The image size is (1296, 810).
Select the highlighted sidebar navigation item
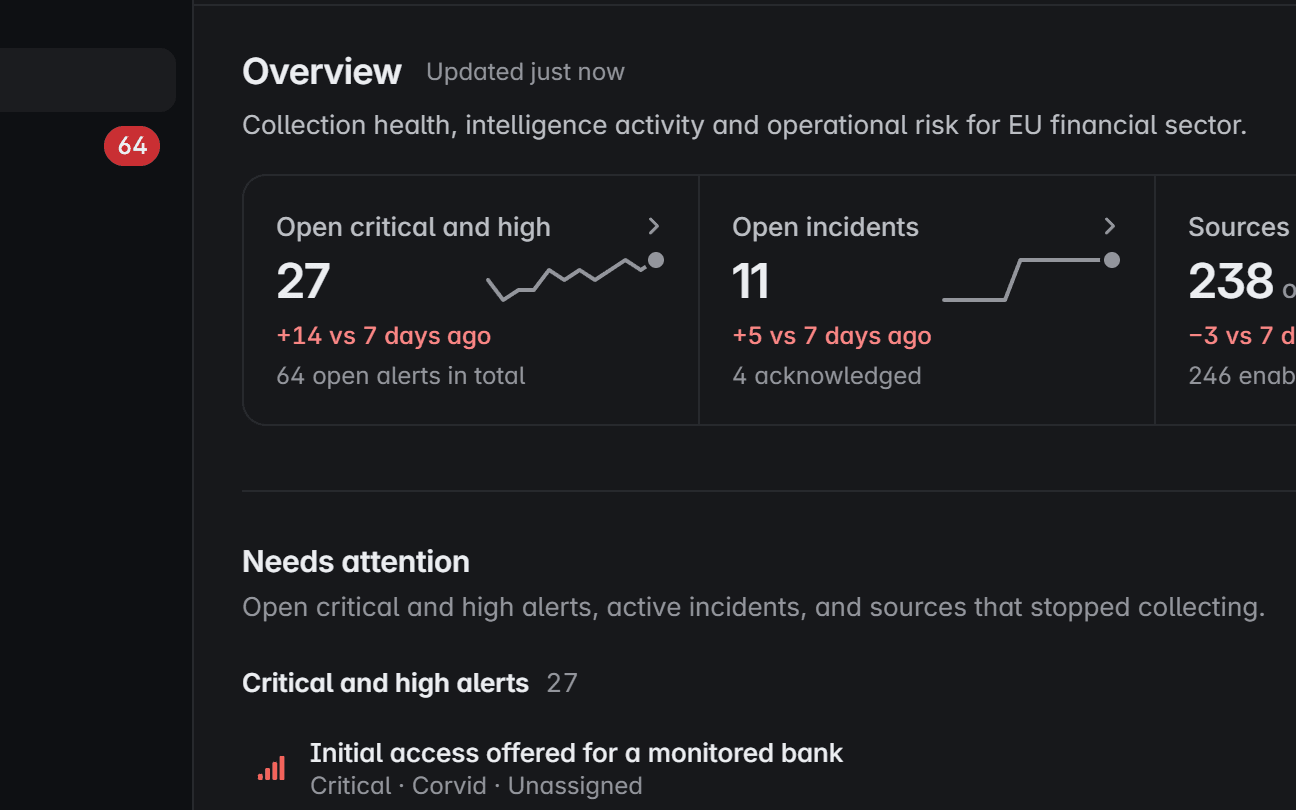click(x=88, y=80)
